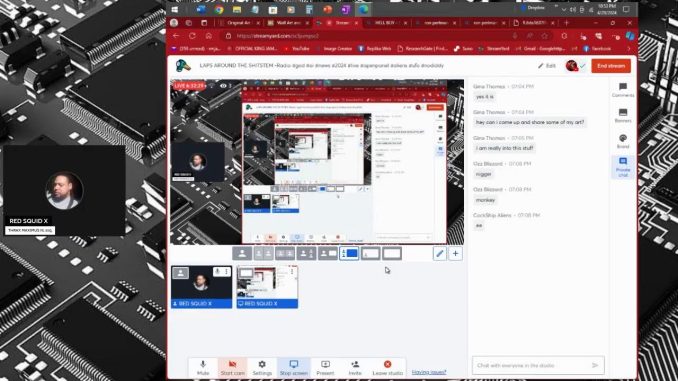Image resolution: width=678 pixels, height=381 pixels.
Task: Toggle the Stop screen share button
Action: 294,368
